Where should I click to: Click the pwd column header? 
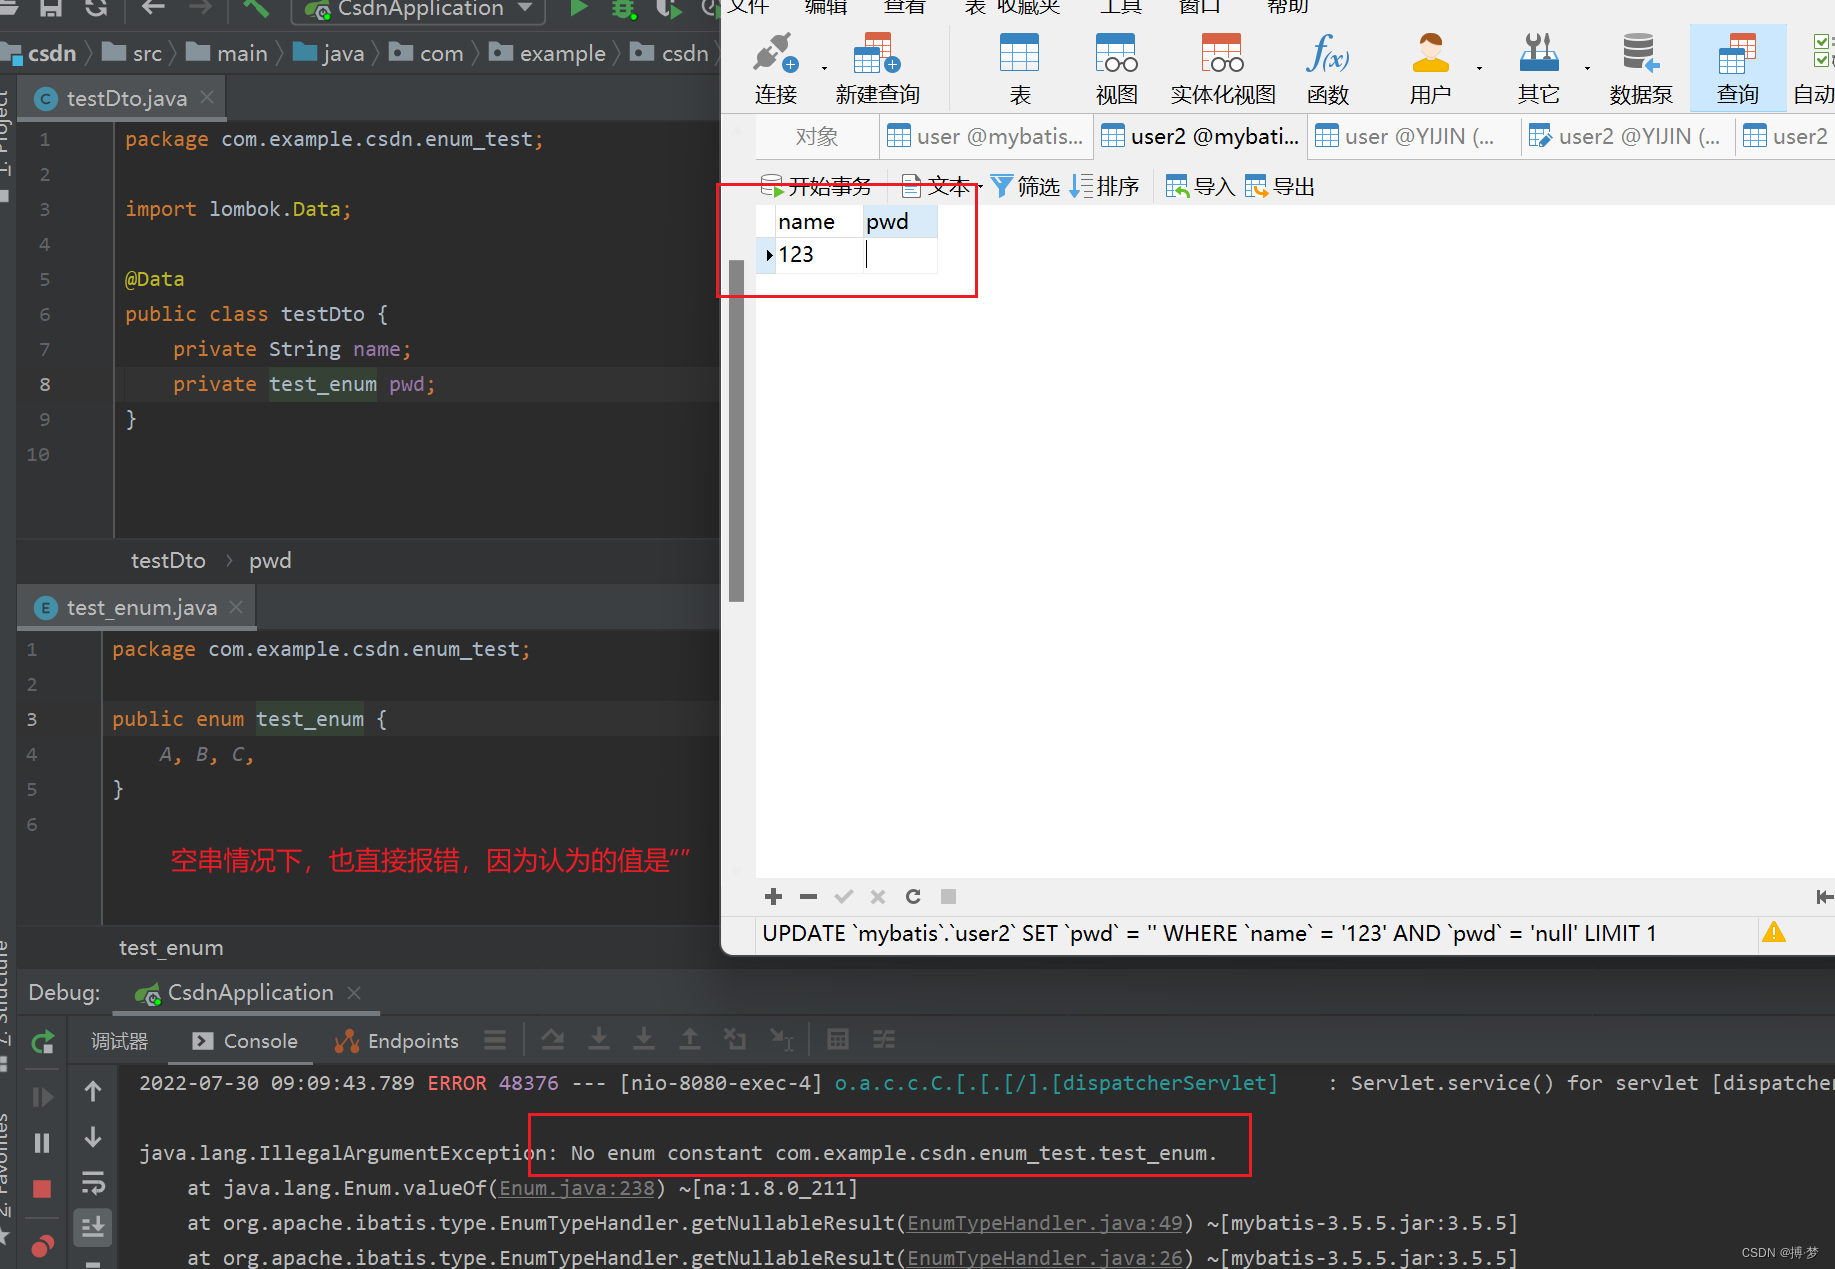tap(900, 222)
